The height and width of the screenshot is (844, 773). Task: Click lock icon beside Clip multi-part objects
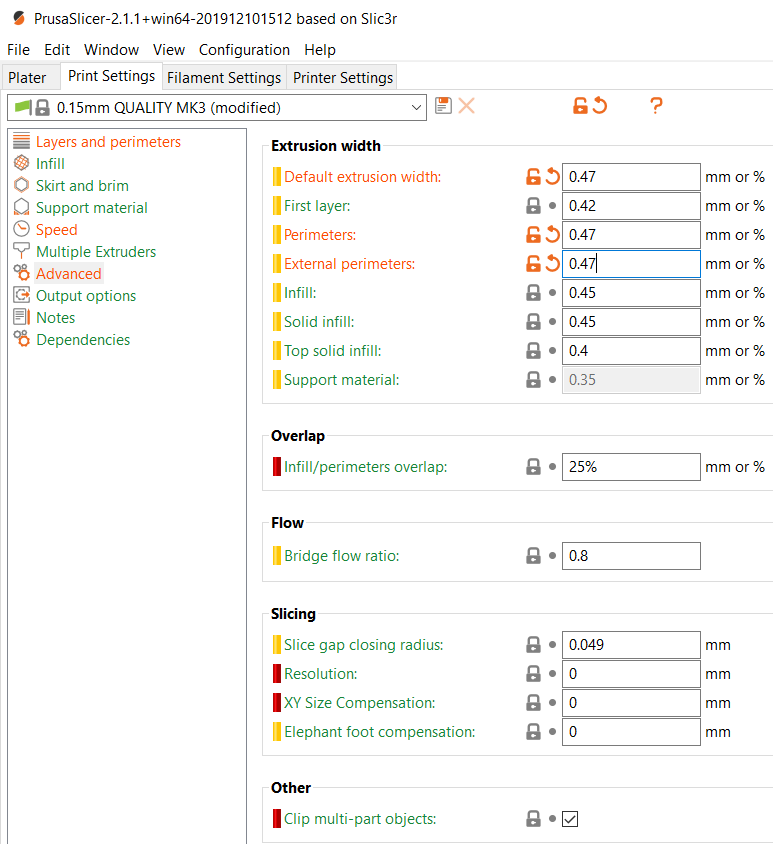click(x=533, y=819)
